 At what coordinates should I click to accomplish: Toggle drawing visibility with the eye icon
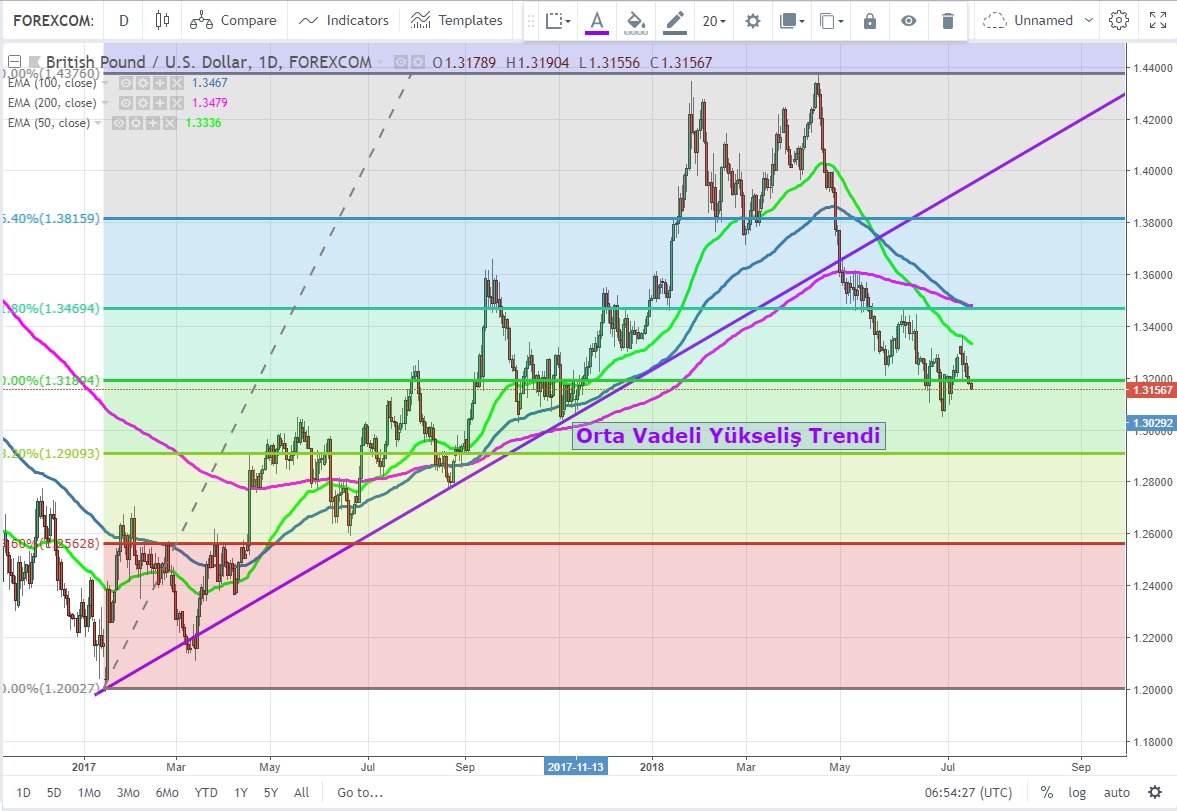pyautogui.click(x=908, y=20)
